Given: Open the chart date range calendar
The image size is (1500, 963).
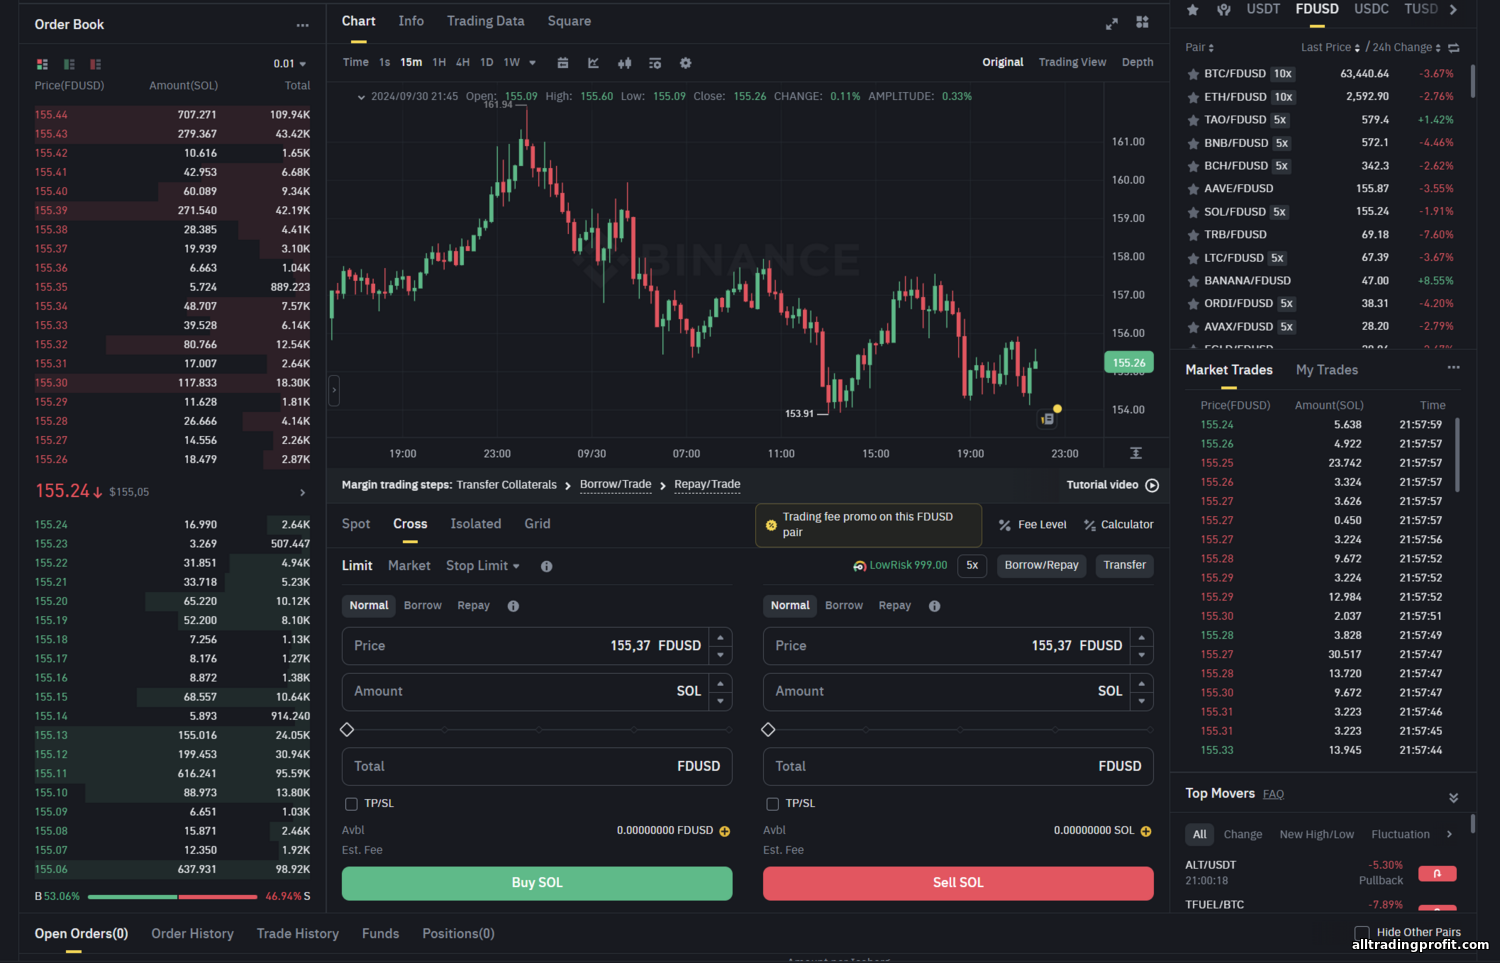Looking at the screenshot, I should [x=563, y=63].
